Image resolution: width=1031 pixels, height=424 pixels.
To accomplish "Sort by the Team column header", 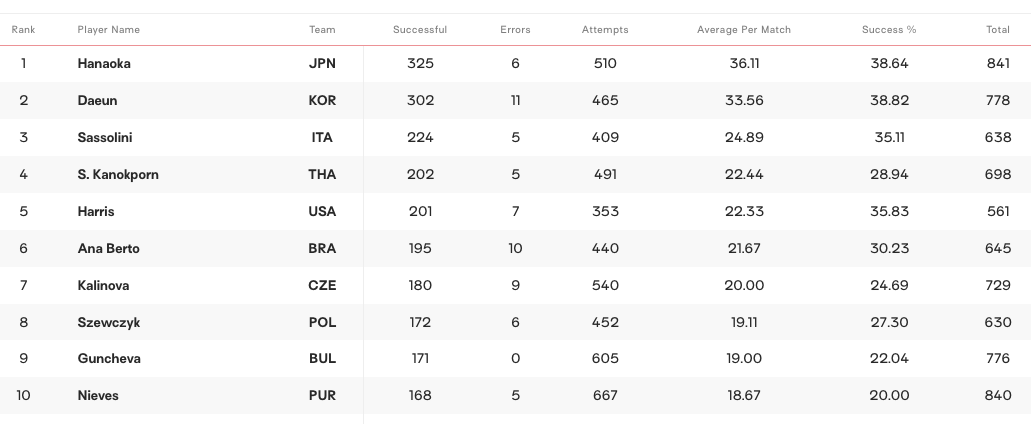I will (322, 30).
